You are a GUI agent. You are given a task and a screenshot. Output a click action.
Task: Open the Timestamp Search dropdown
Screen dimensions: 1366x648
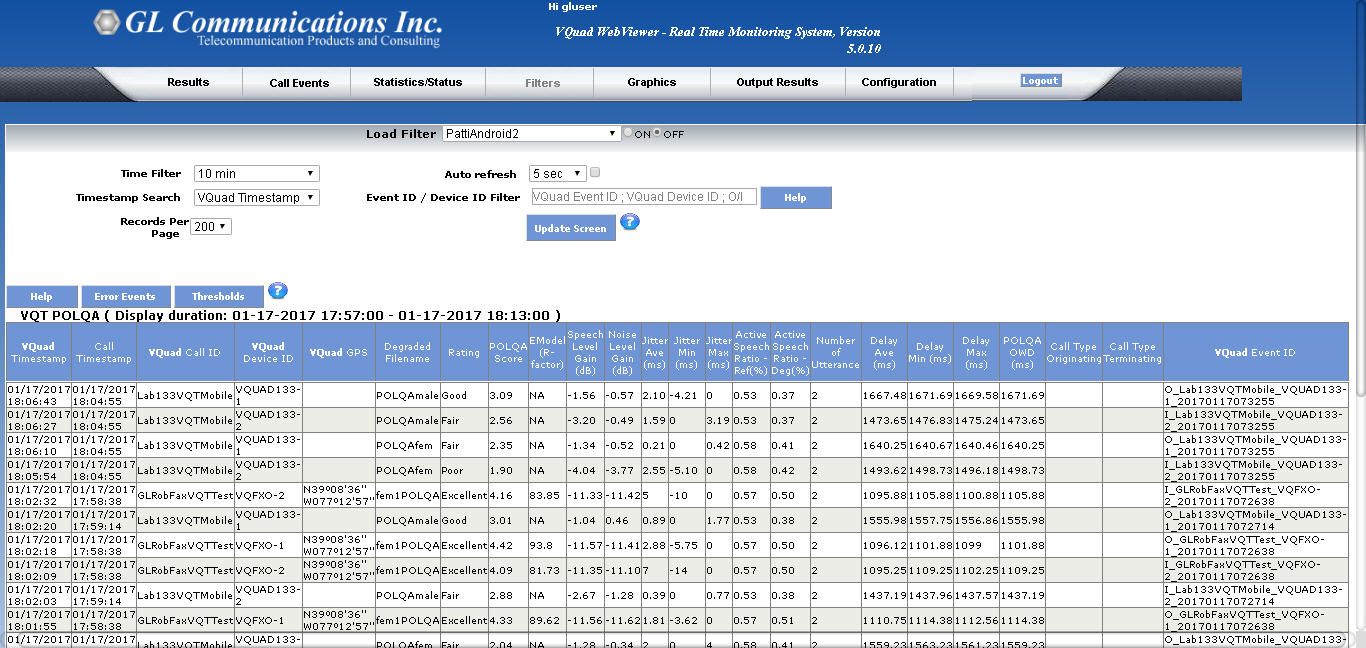[257, 197]
